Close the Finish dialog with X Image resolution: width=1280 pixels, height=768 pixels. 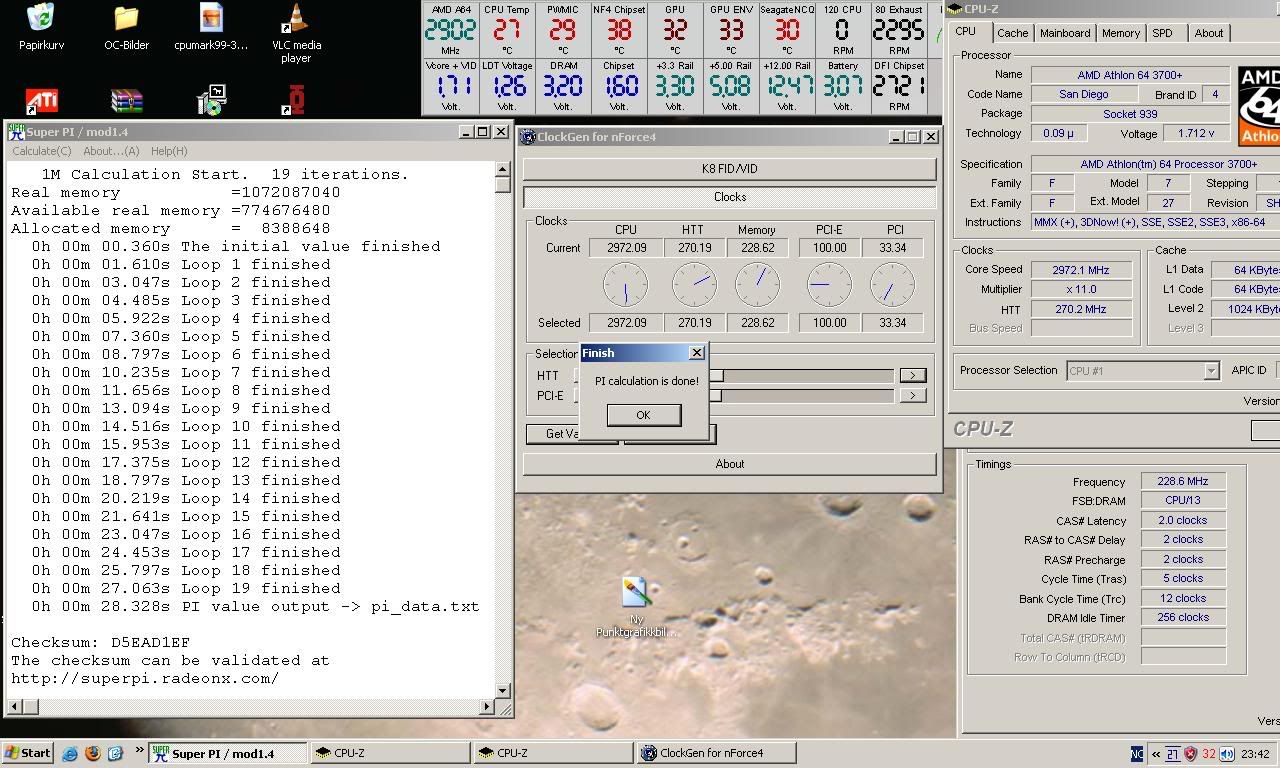697,353
